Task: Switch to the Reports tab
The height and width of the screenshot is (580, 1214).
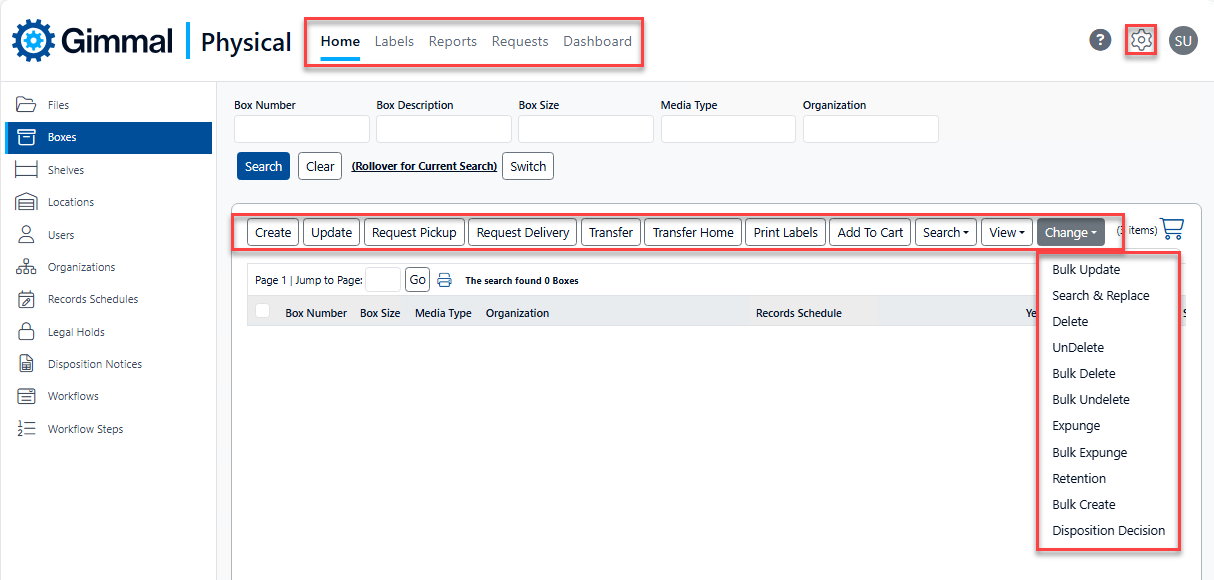Action: pos(452,41)
